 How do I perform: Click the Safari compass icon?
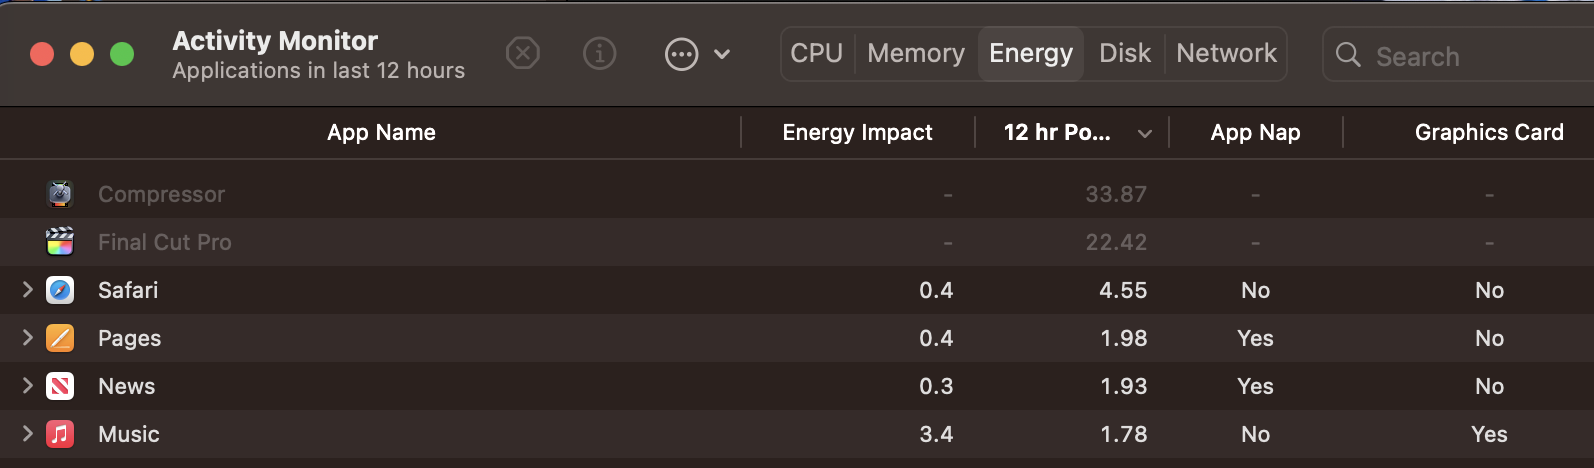coord(60,290)
